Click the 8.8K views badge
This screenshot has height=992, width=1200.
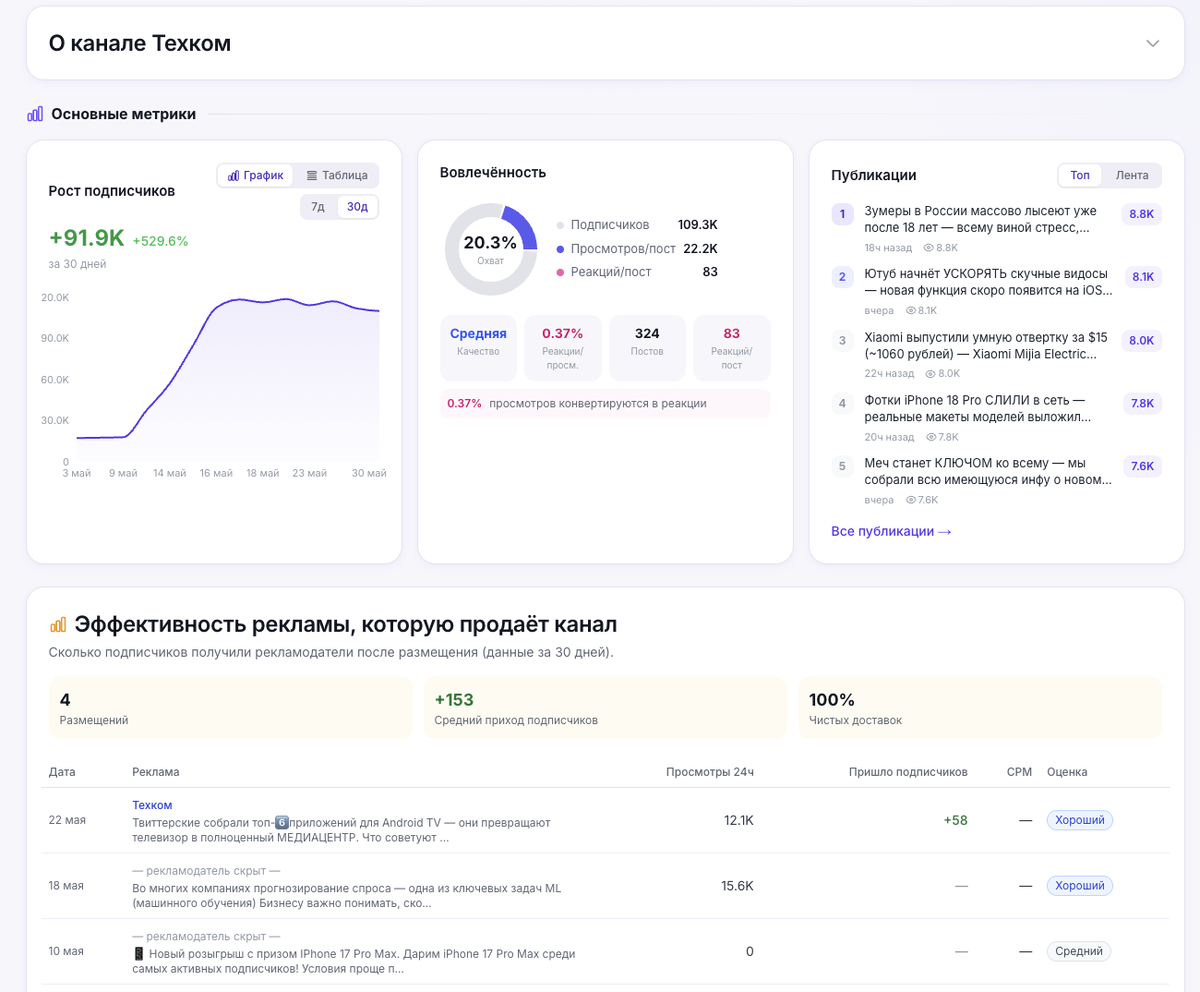click(1141, 214)
